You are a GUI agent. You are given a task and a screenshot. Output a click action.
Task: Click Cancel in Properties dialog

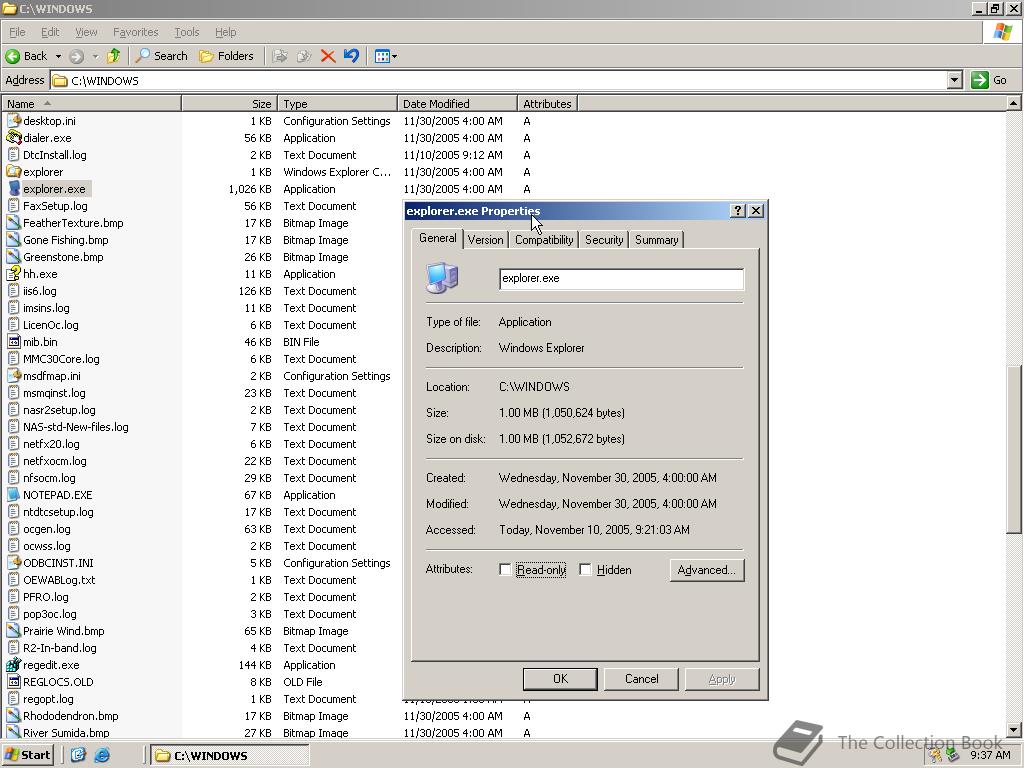coord(641,679)
